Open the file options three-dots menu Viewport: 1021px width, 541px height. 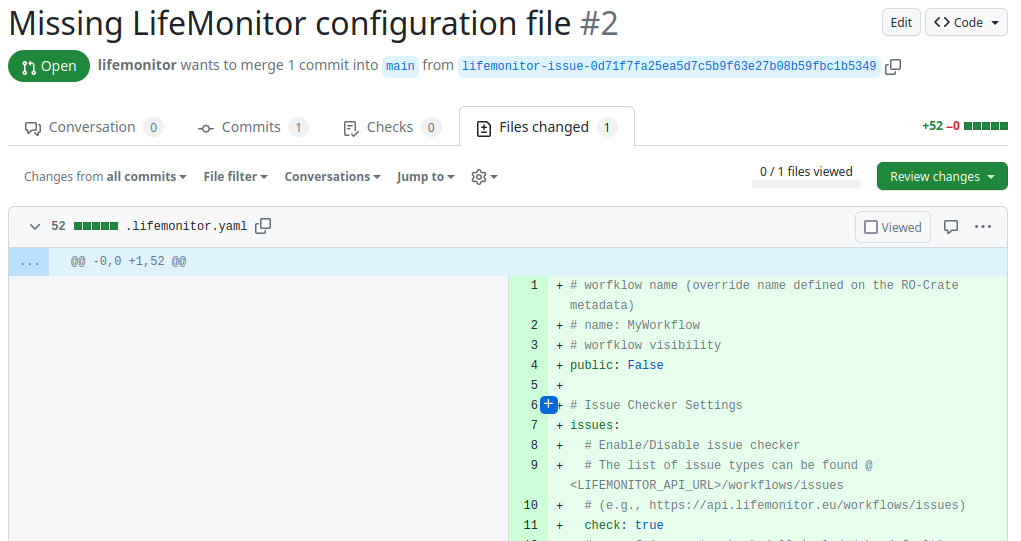983,227
